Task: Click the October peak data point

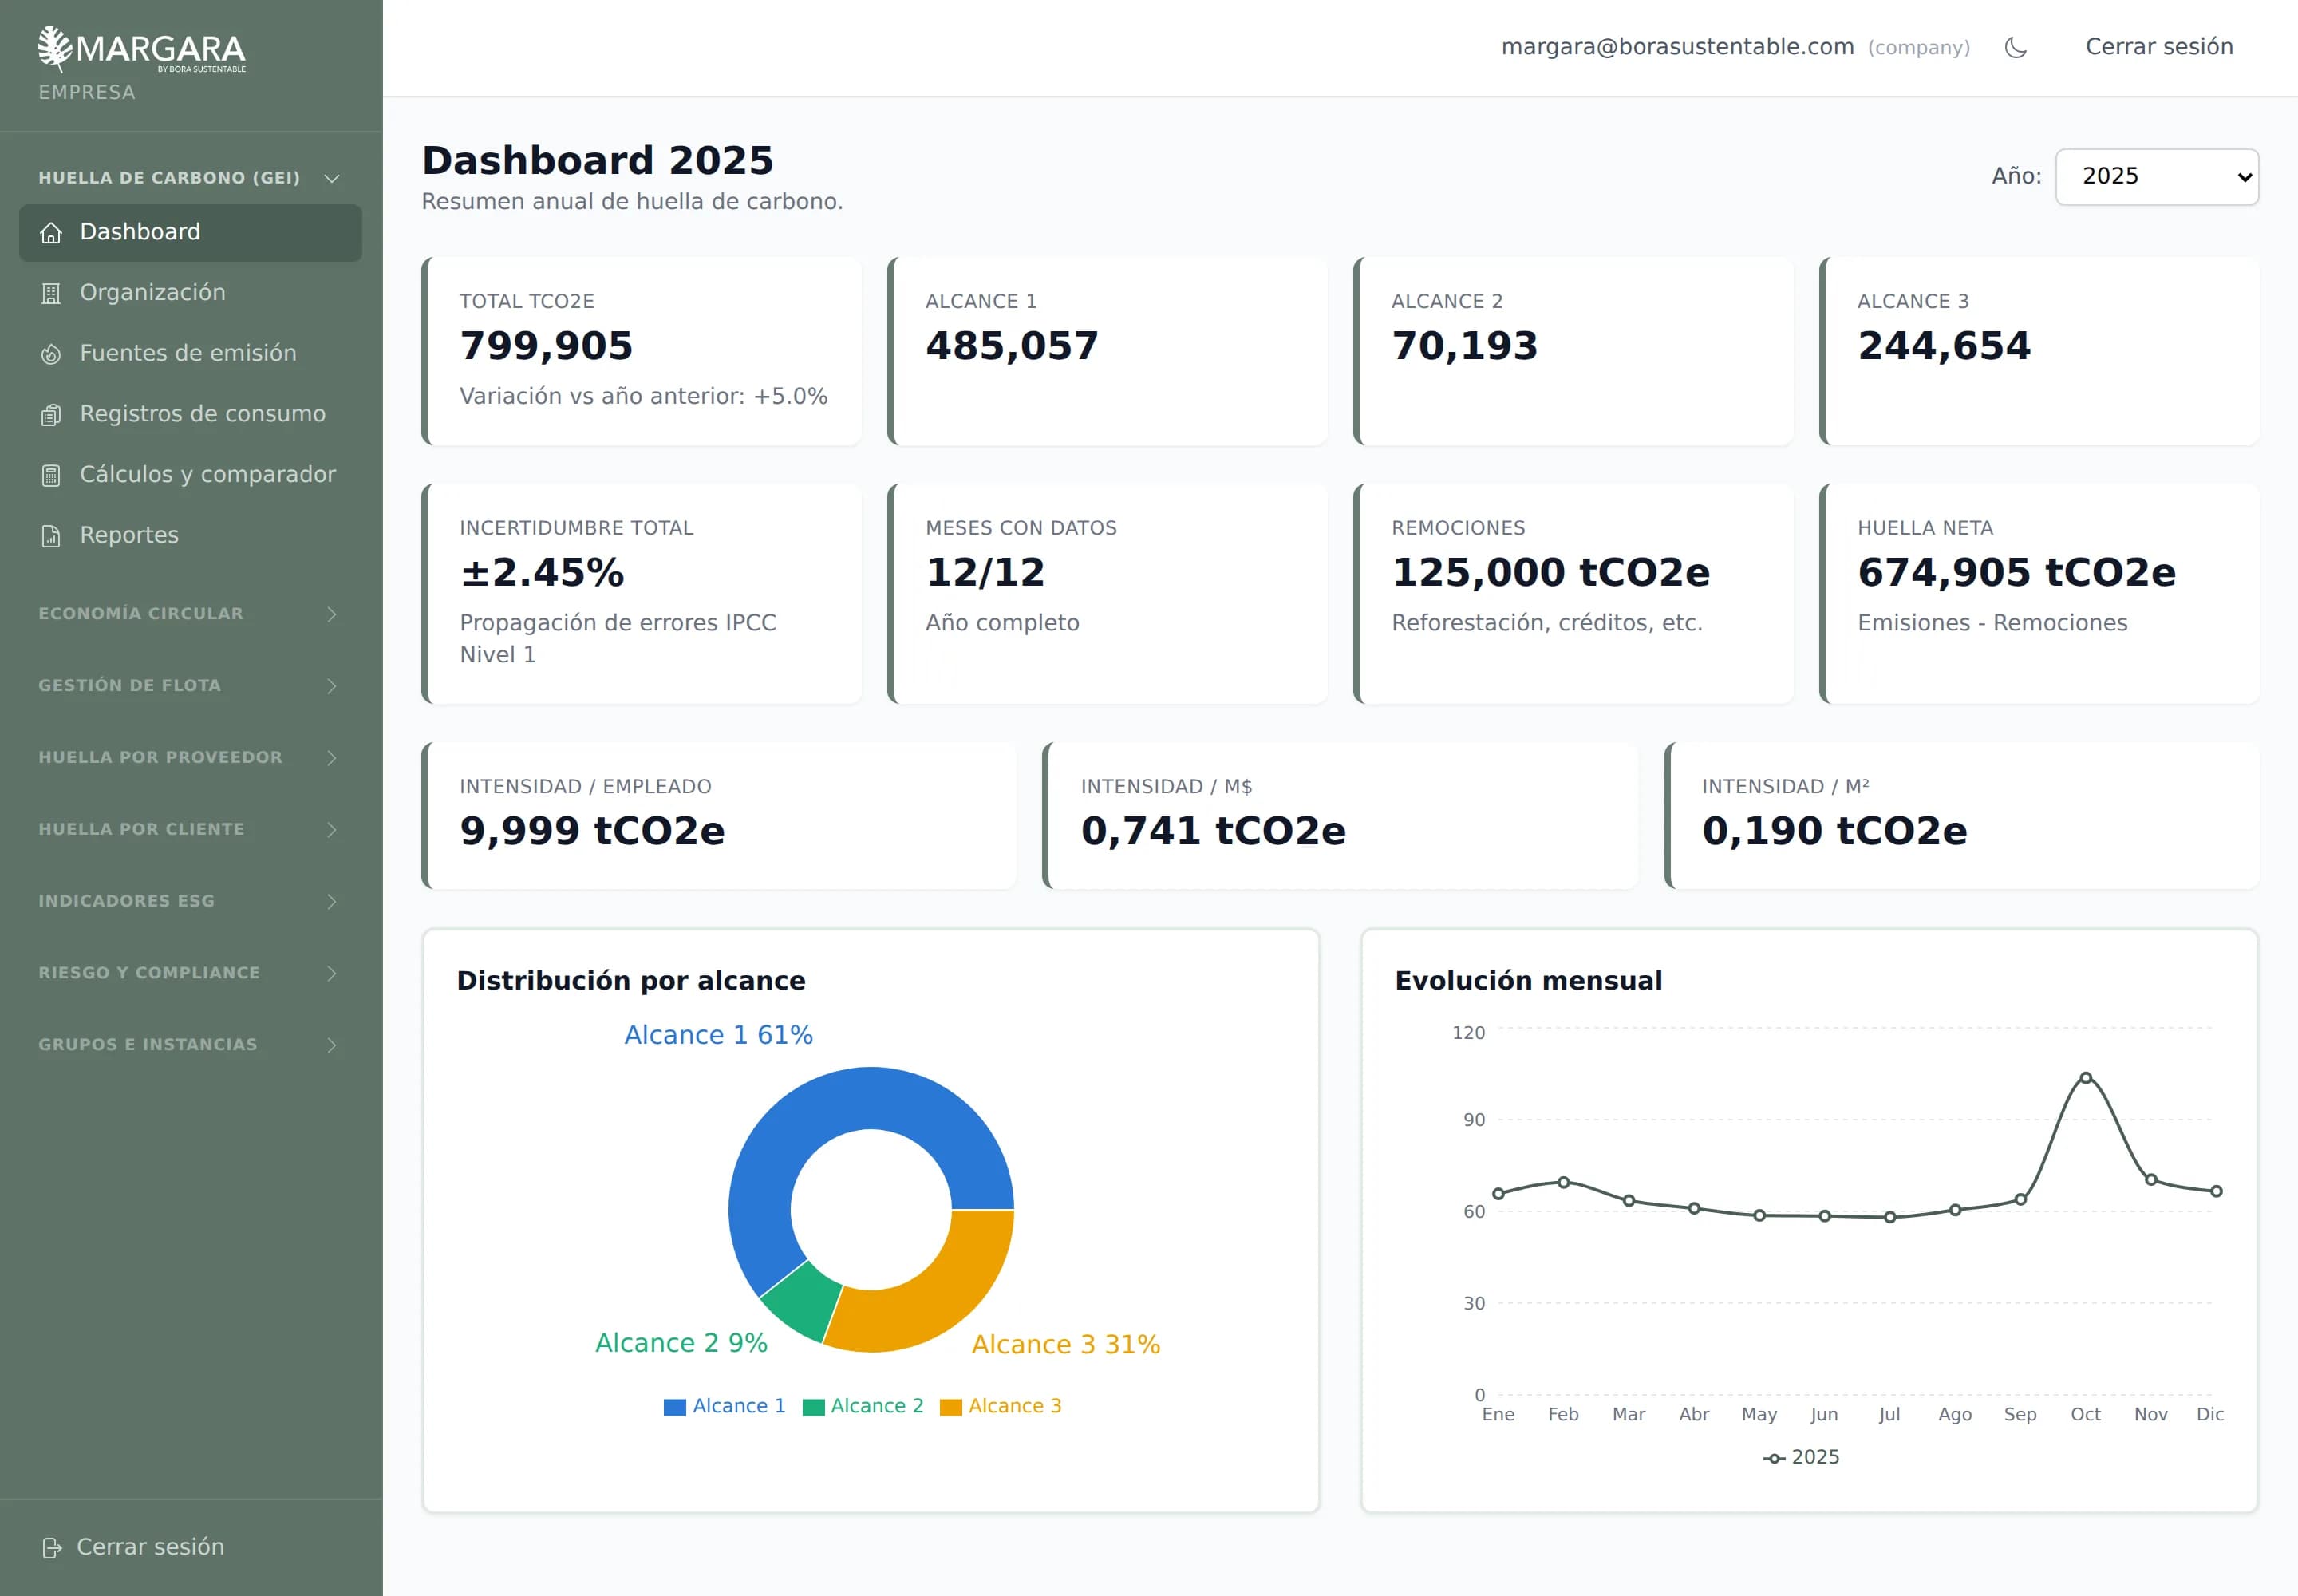Action: point(2086,1078)
